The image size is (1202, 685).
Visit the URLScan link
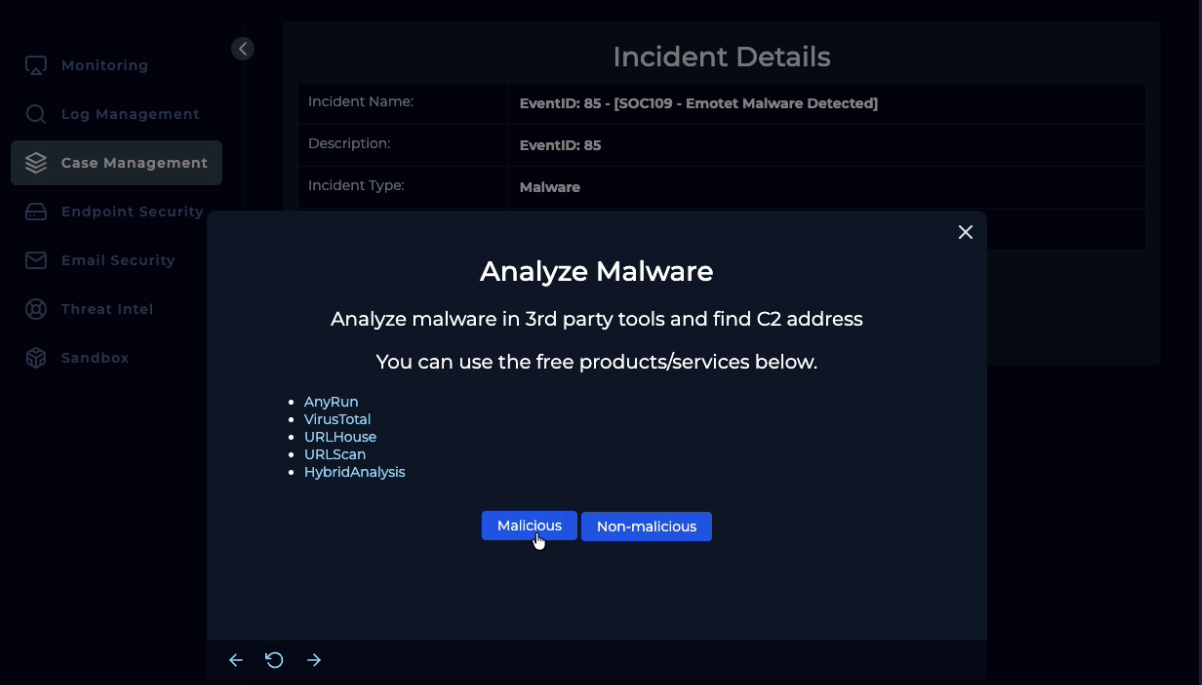[x=335, y=455]
